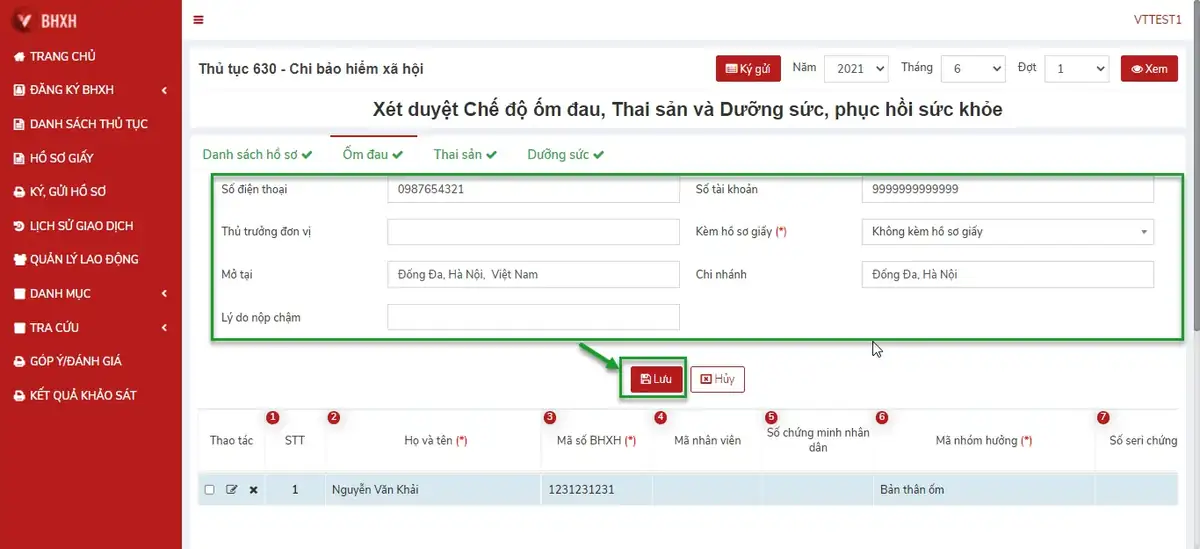The width and height of the screenshot is (1200, 549).
Task: Open Kèm hồ sơ giấy dropdown
Action: [1007, 232]
